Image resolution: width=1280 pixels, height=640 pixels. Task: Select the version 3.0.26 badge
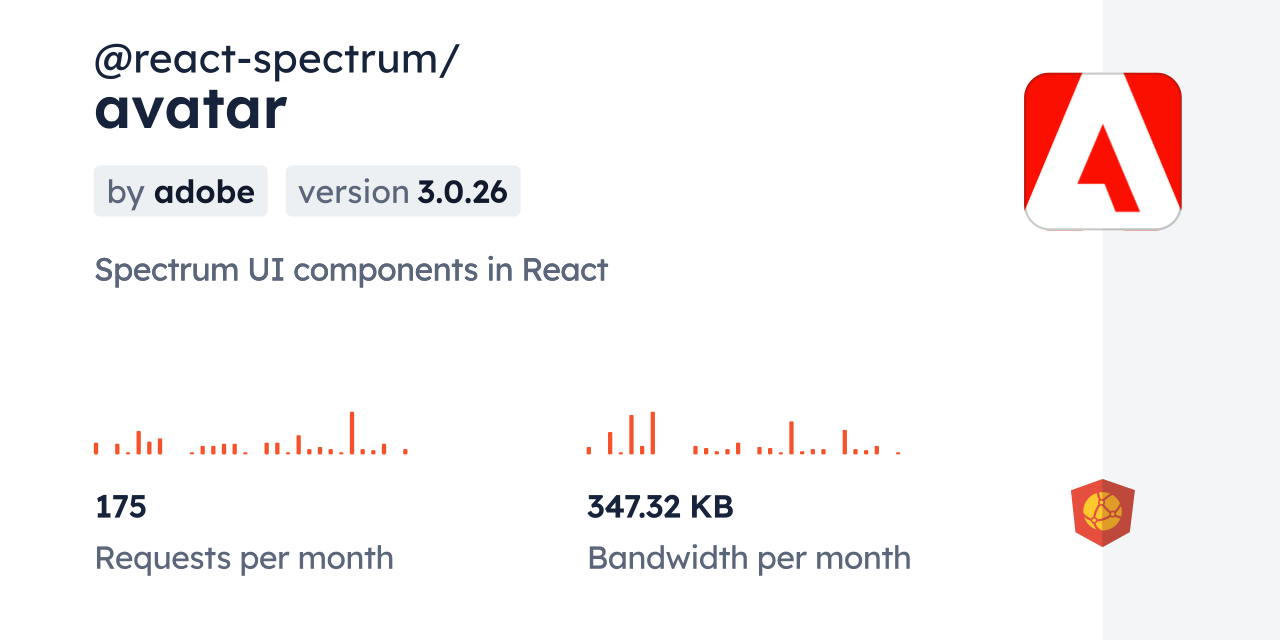[403, 191]
